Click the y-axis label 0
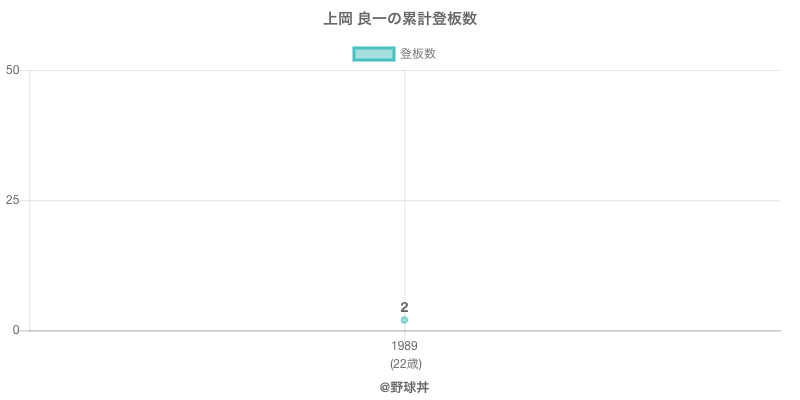 pyautogui.click(x=16, y=330)
